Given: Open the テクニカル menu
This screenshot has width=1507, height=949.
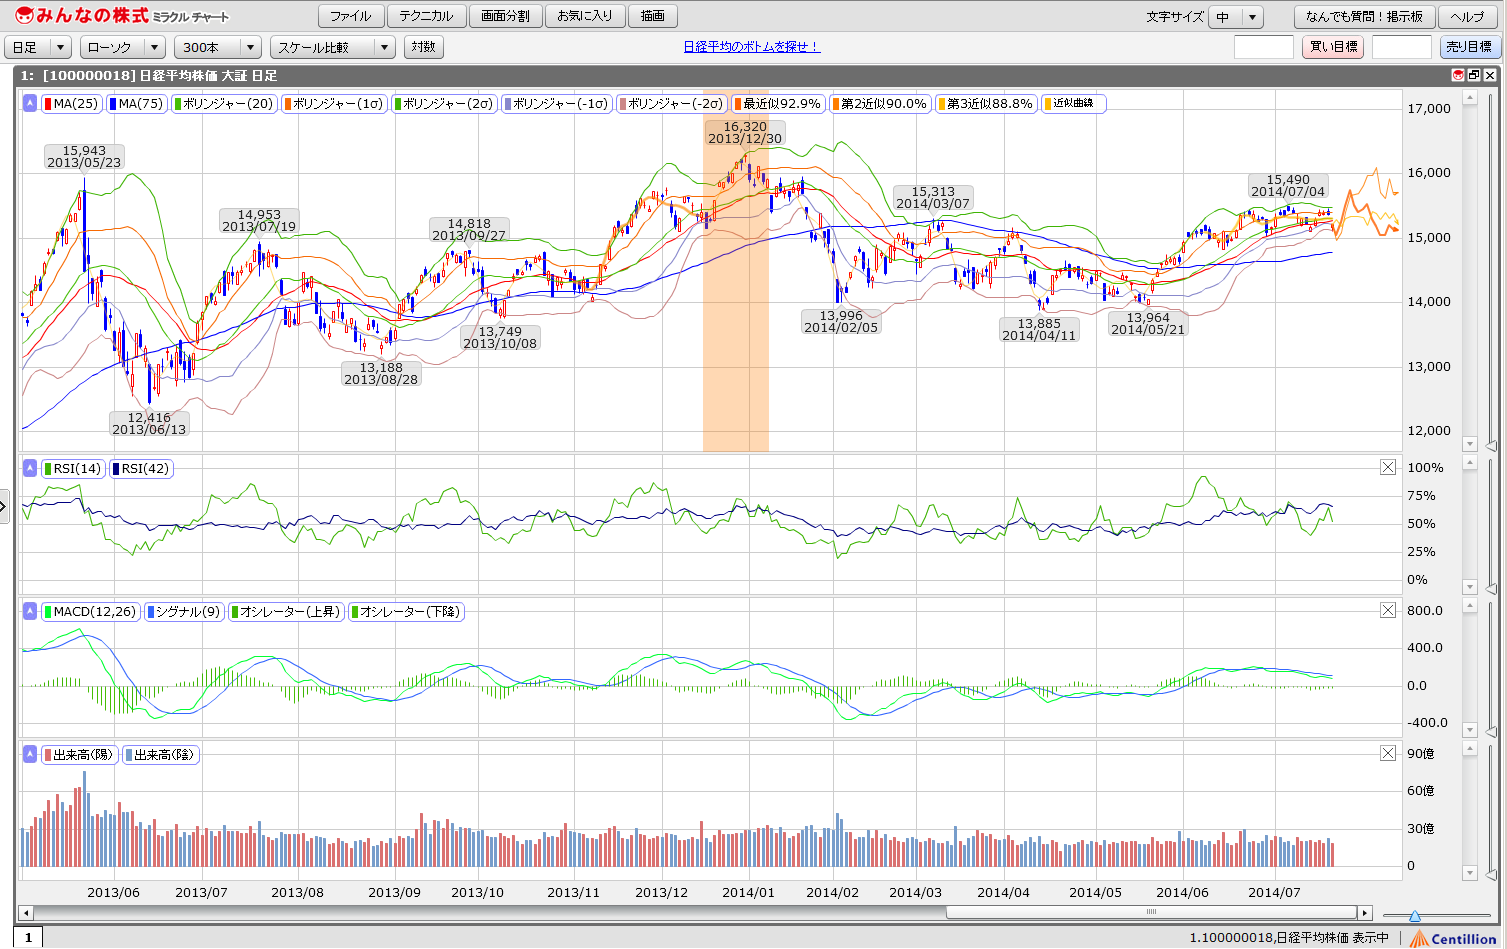Looking at the screenshot, I should coord(426,16).
